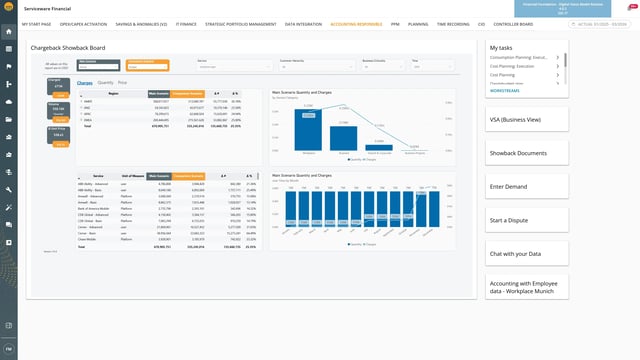Open the PLANNING tab
Image resolution: width=640 pixels, height=360 pixels.
click(418, 24)
